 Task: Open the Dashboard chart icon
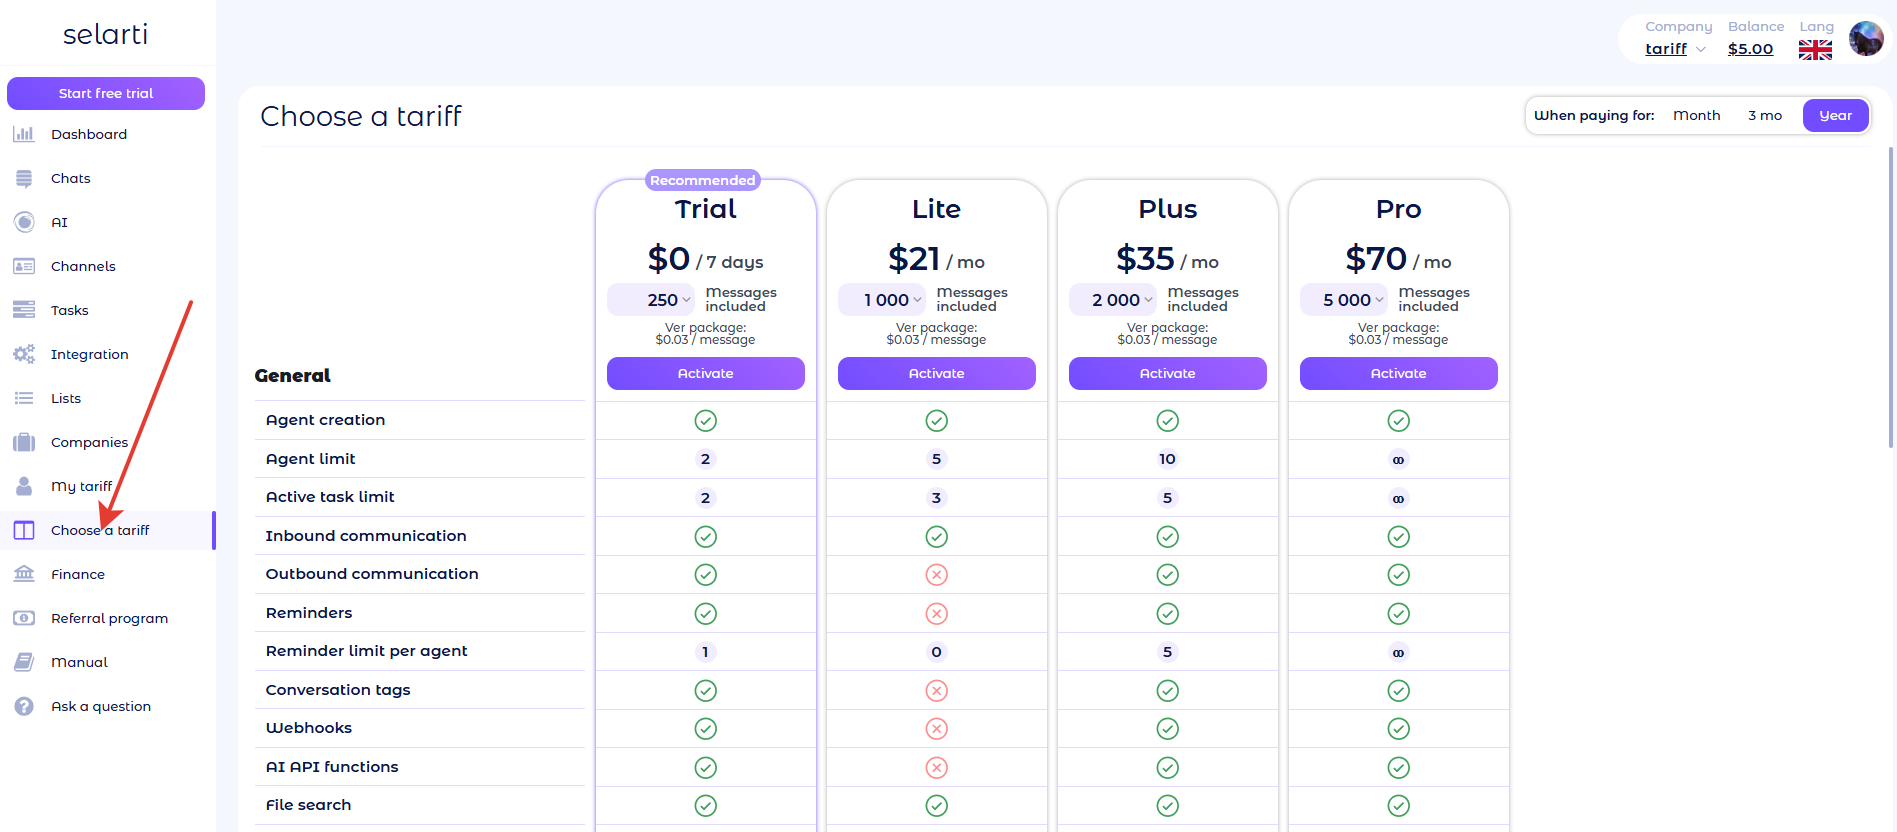tap(24, 134)
